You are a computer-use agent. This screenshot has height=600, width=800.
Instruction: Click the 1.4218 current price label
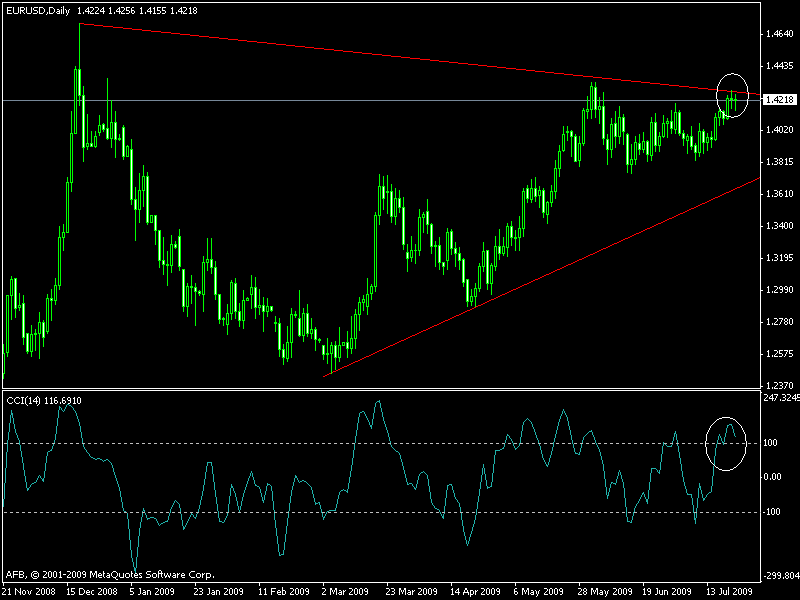[779, 99]
